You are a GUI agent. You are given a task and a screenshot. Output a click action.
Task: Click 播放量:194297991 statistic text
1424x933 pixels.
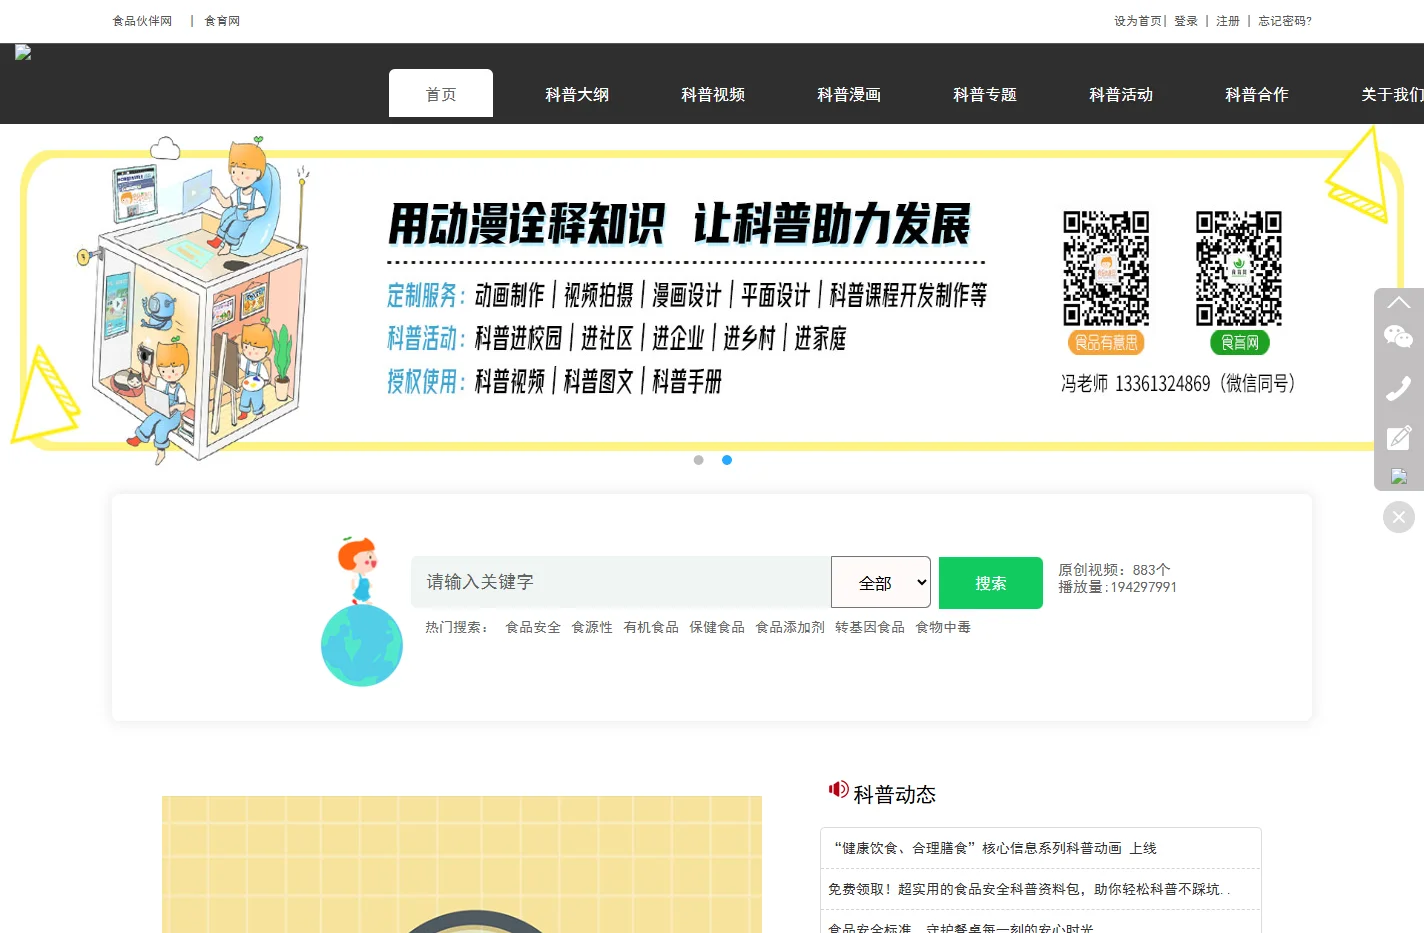[1118, 587]
